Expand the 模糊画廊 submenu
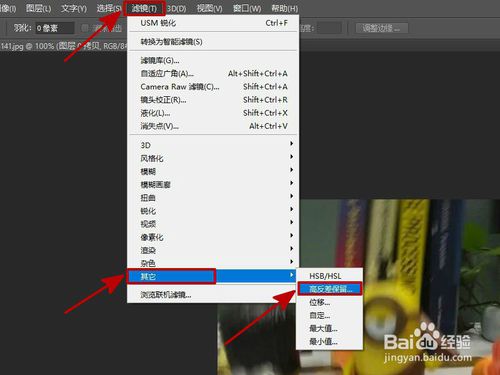Image resolution: width=500 pixels, height=375 pixels. pos(213,184)
